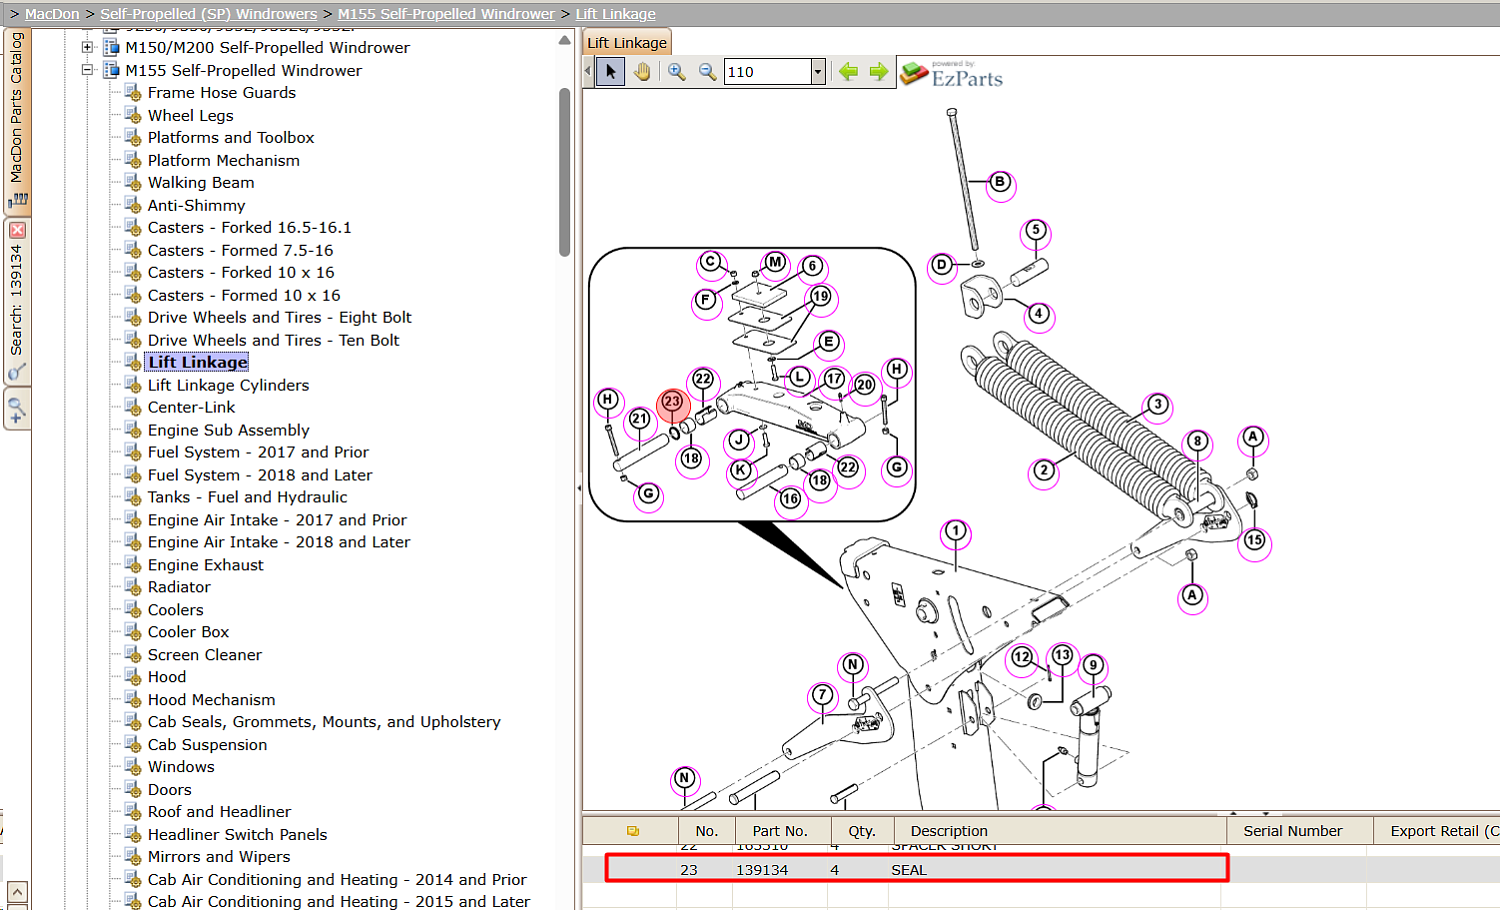Open the Hood Mechanism tree item
This screenshot has height=910, width=1500.
point(211,700)
